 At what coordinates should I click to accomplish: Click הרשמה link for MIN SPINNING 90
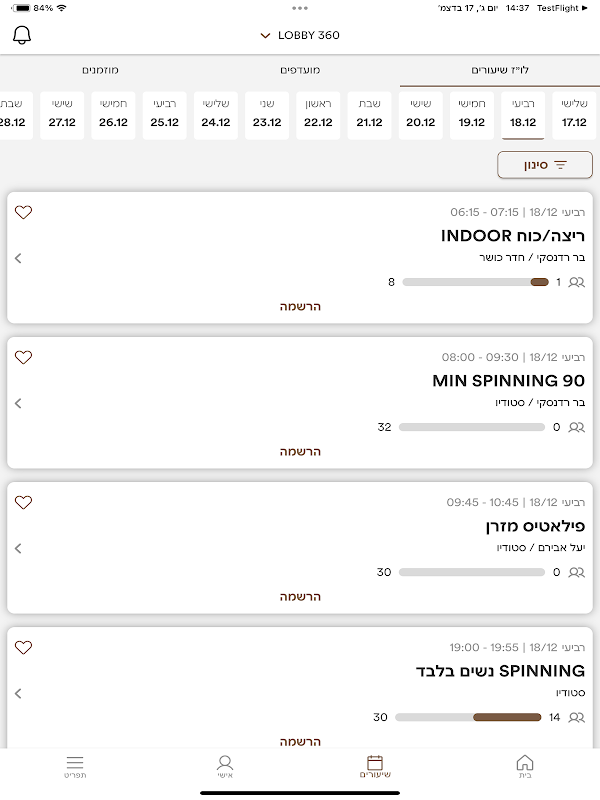(x=300, y=452)
